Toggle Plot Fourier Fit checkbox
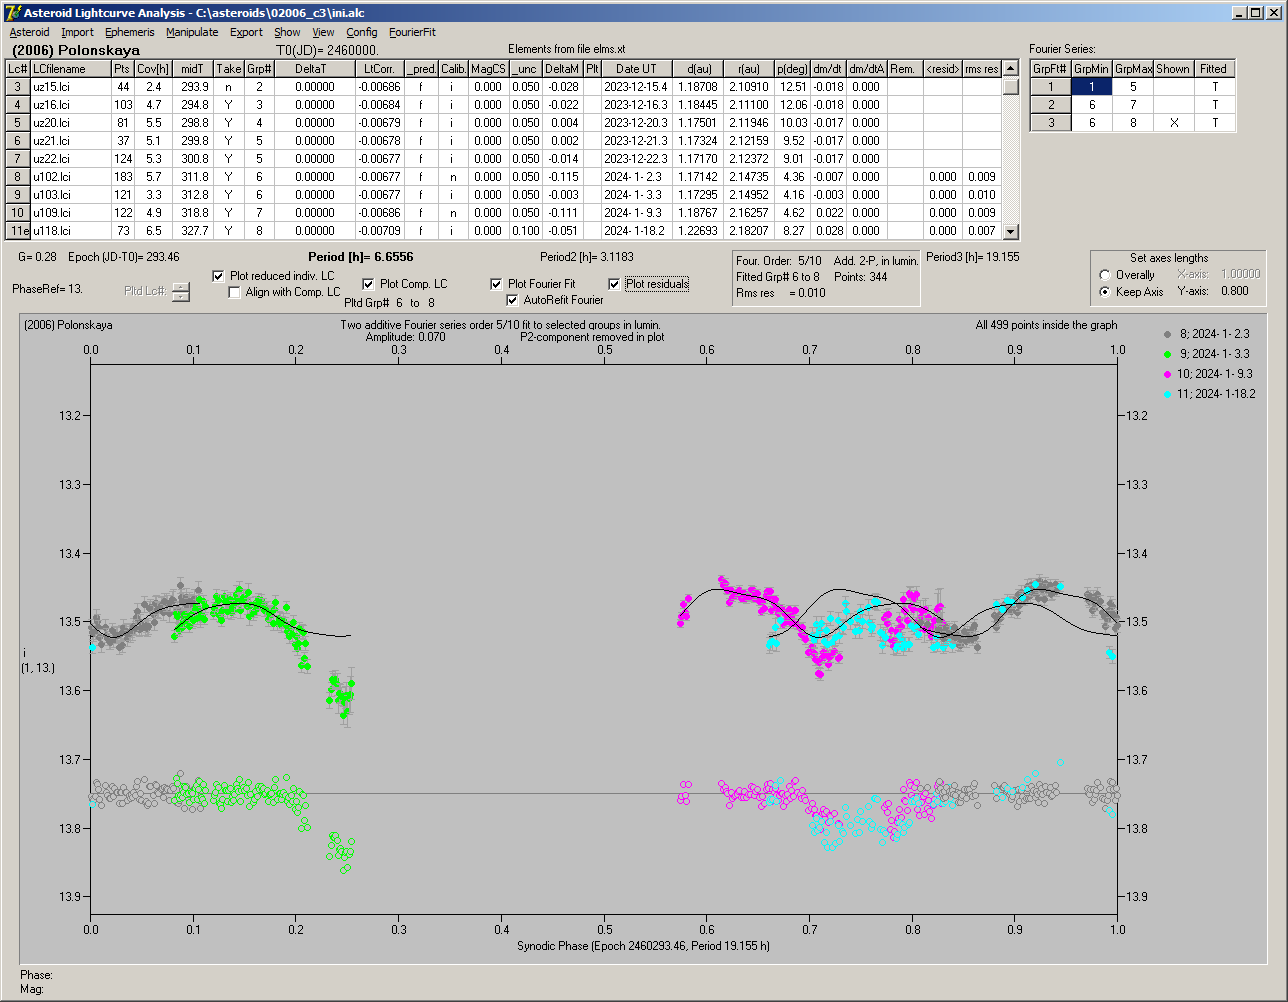Image resolution: width=1288 pixels, height=1002 pixels. tap(496, 284)
